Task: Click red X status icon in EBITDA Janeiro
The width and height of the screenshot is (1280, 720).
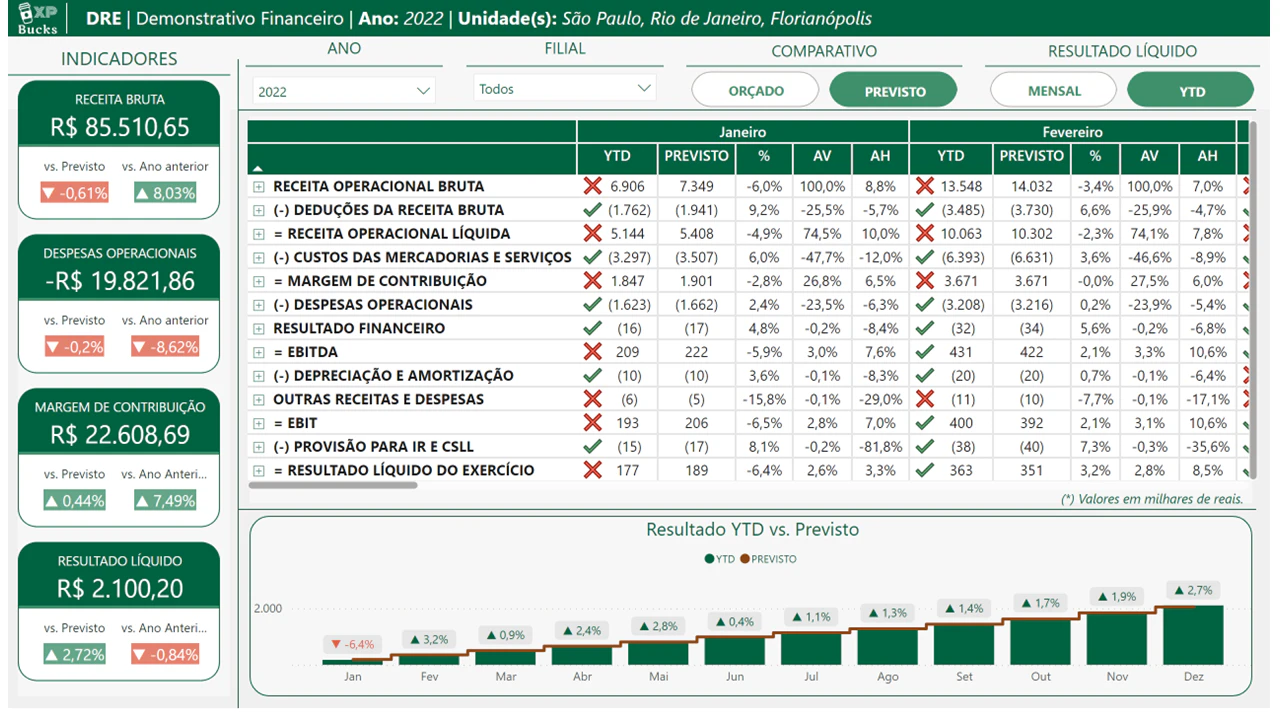Action: 593,352
